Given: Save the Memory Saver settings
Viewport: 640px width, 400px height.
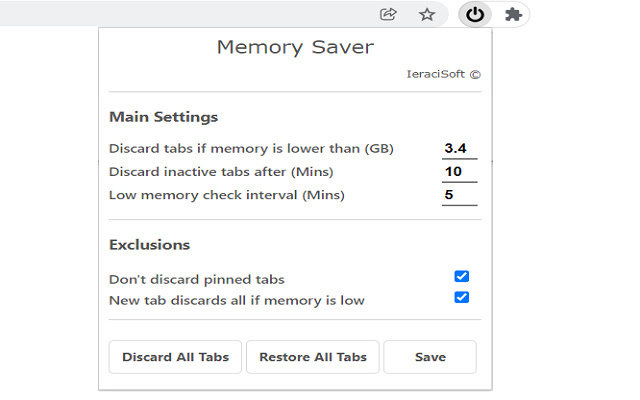Looking at the screenshot, I should point(430,357).
